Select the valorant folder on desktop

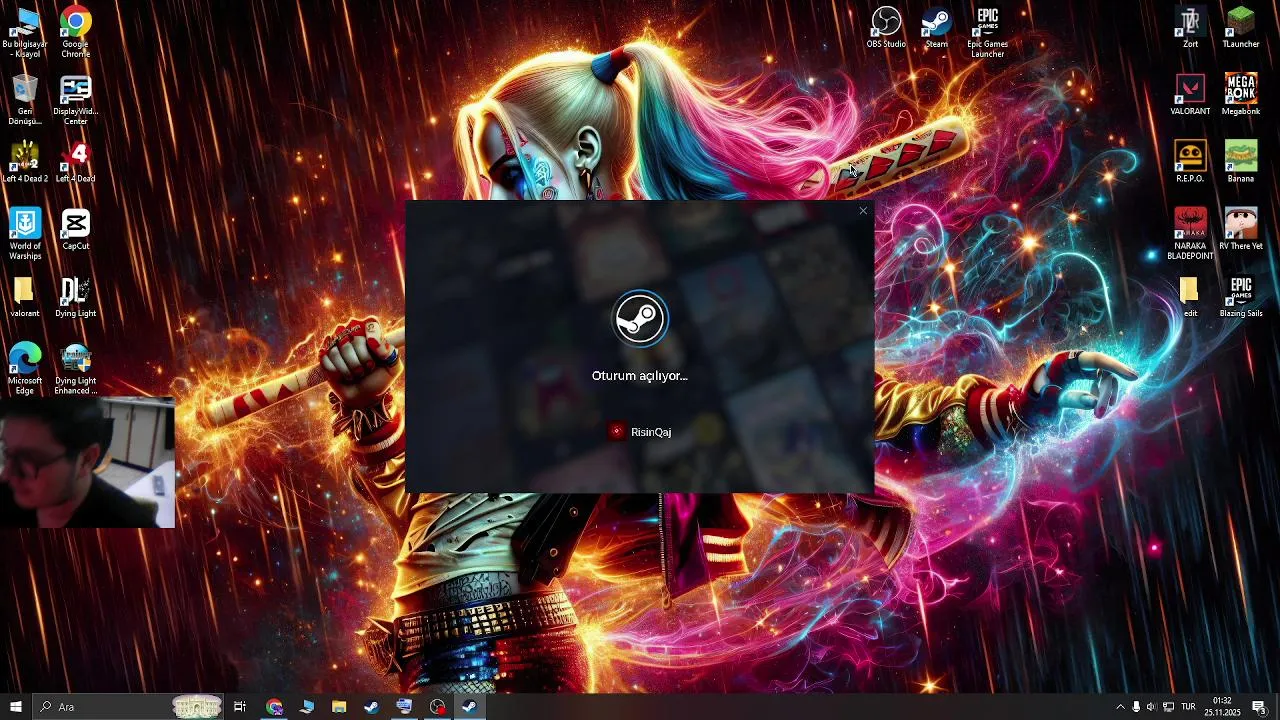click(25, 297)
